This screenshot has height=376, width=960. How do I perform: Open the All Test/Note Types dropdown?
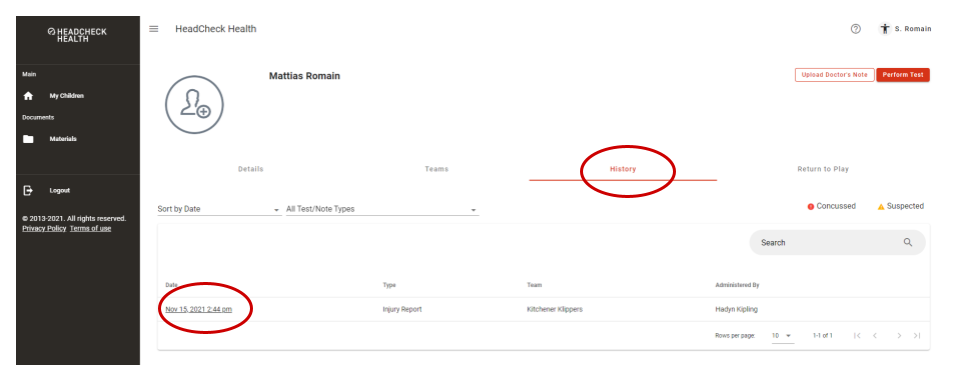[382, 209]
